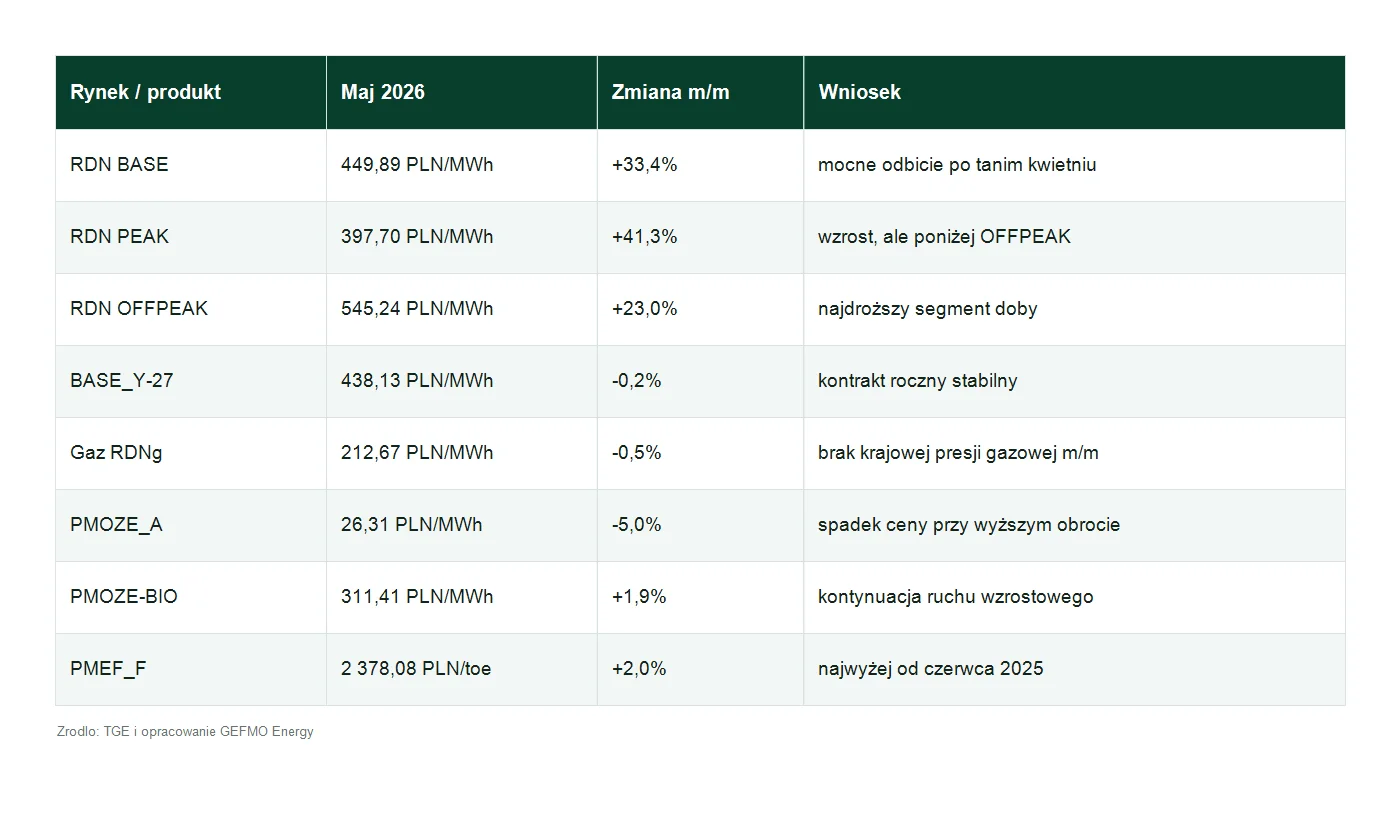Image resolution: width=1400 pixels, height=816 pixels.
Task: Click the 2 378,08 PLN/toe value
Action: (x=416, y=668)
